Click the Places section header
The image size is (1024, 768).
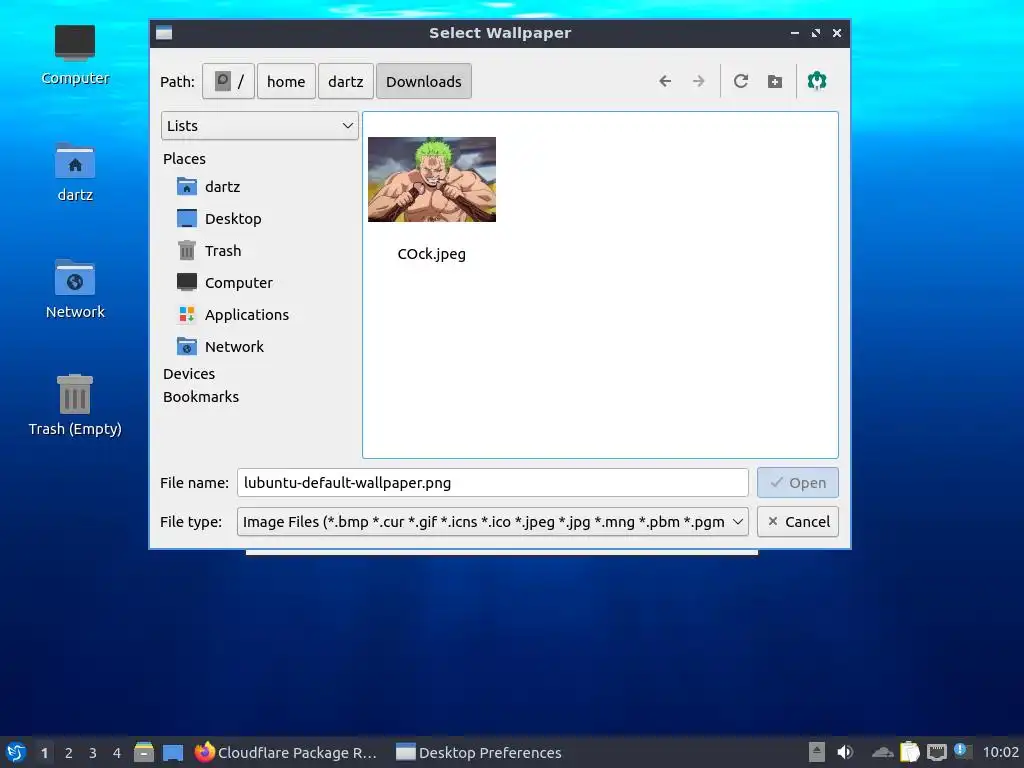click(184, 159)
